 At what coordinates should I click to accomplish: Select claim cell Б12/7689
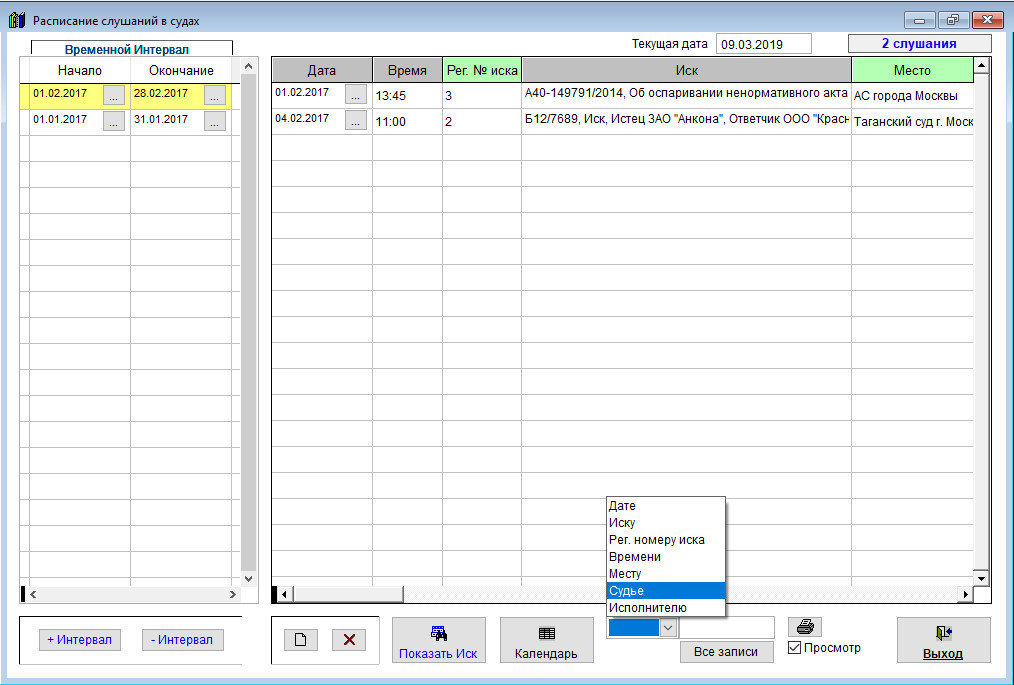[x=686, y=122]
